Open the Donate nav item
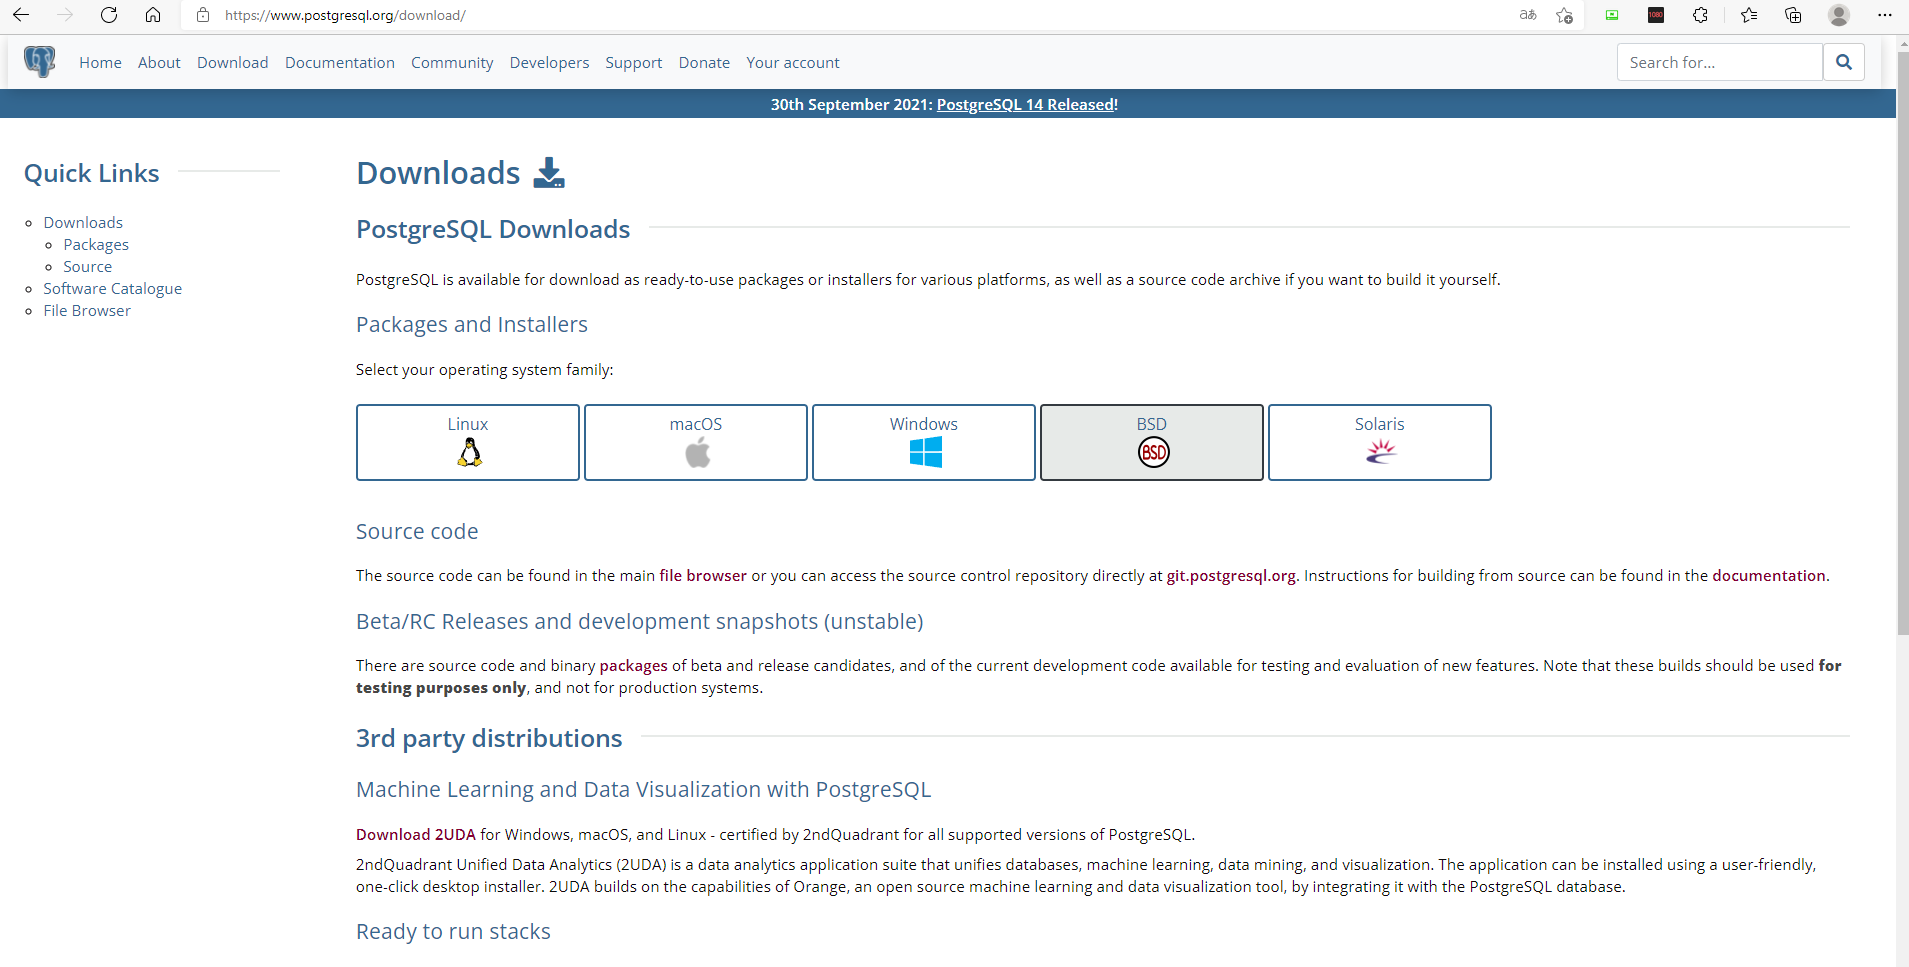 click(x=704, y=62)
